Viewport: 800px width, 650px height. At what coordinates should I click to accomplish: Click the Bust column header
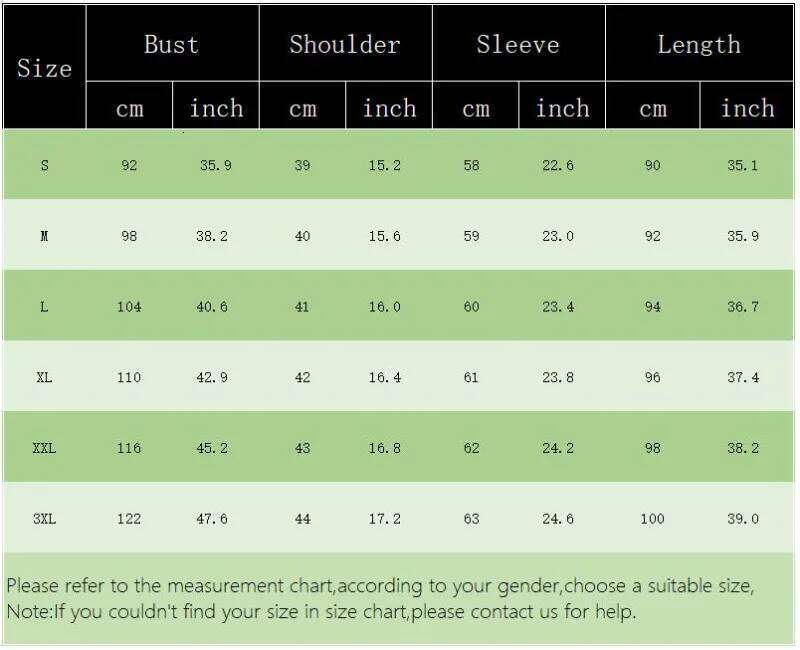(172, 44)
